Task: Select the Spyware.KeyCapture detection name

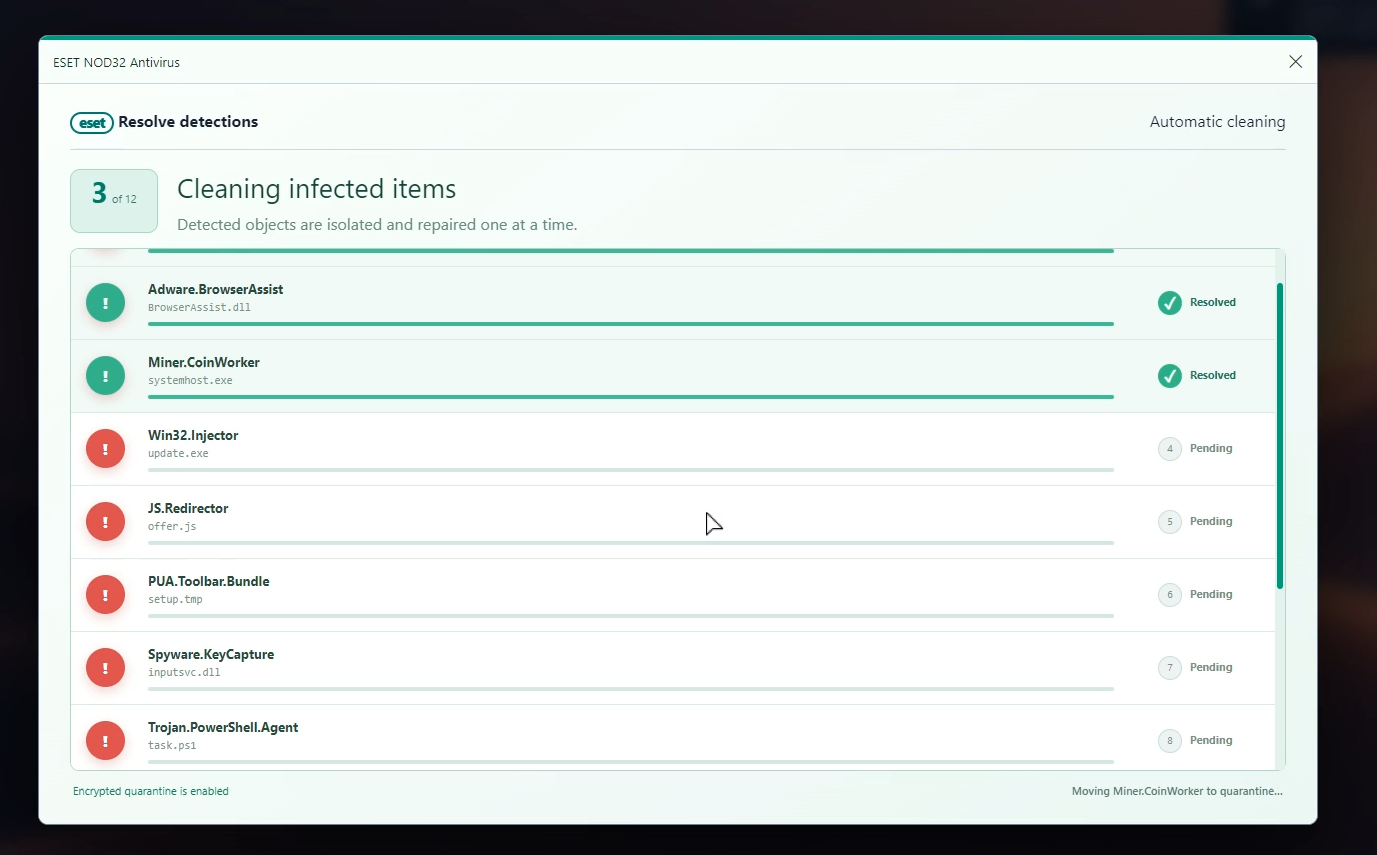Action: [x=211, y=655]
